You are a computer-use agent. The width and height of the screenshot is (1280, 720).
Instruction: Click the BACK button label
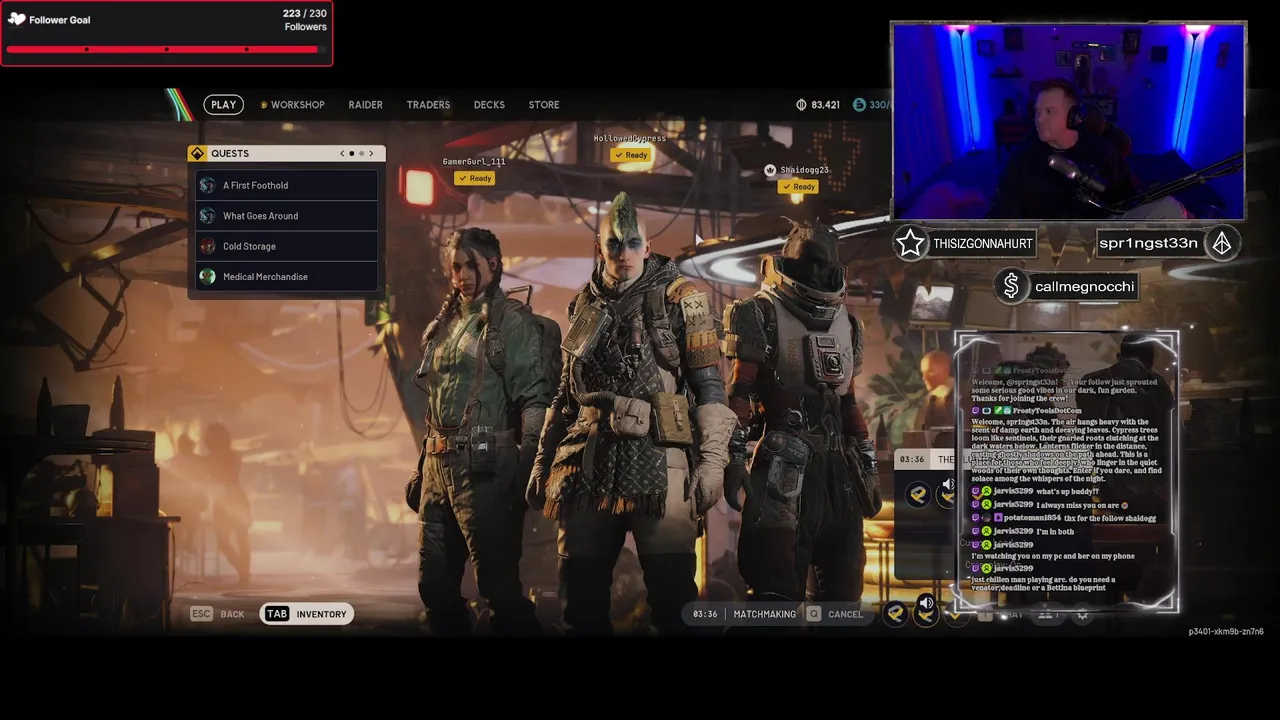click(232, 614)
